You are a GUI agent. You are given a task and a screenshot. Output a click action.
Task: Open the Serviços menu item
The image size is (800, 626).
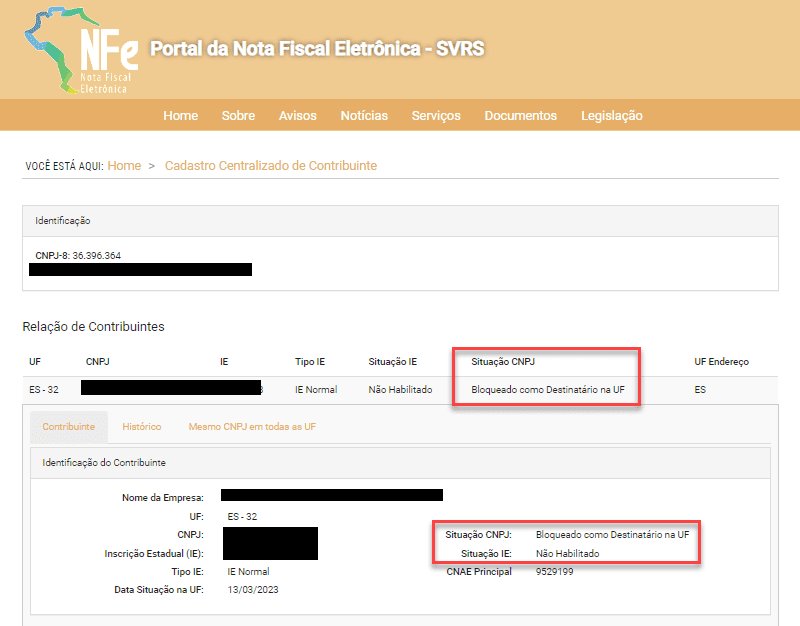click(436, 116)
